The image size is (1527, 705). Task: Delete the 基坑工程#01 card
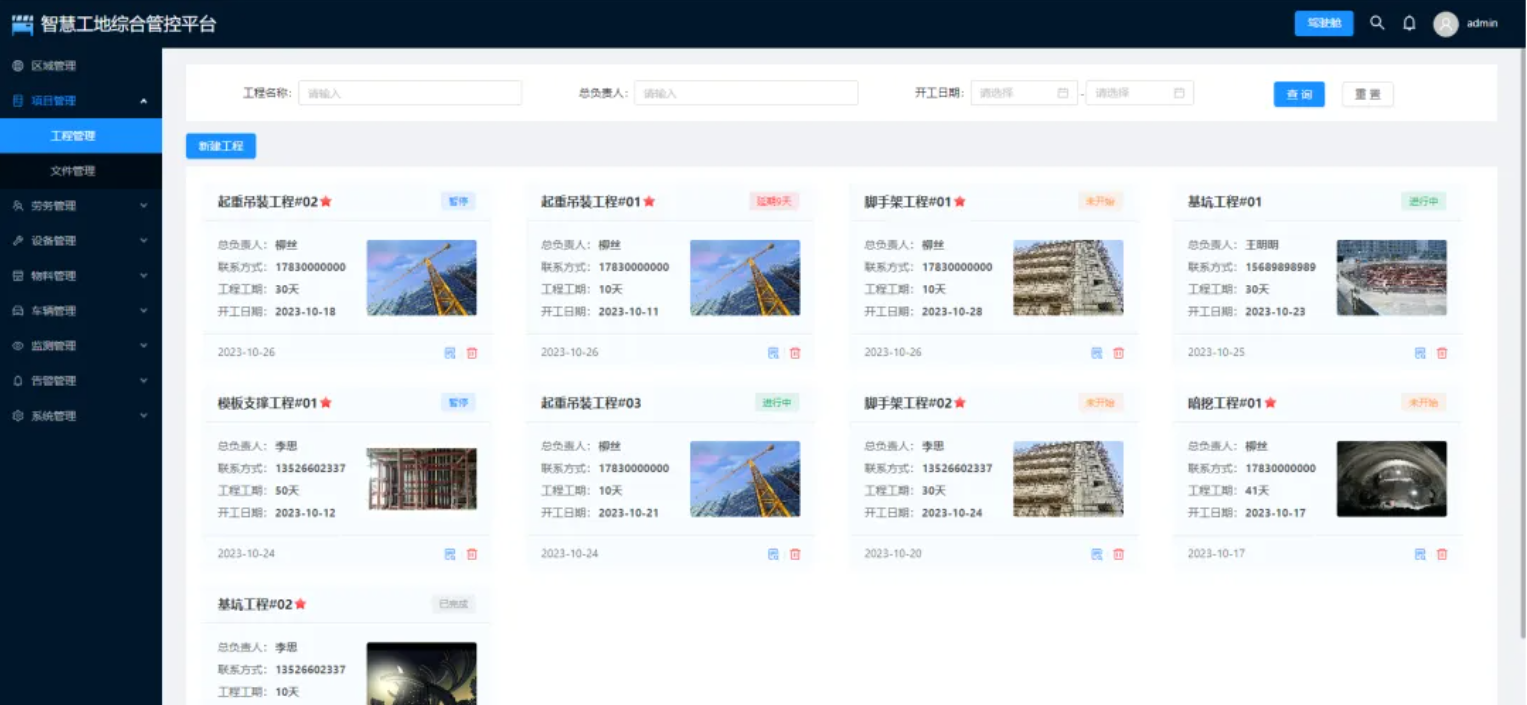tap(1442, 353)
